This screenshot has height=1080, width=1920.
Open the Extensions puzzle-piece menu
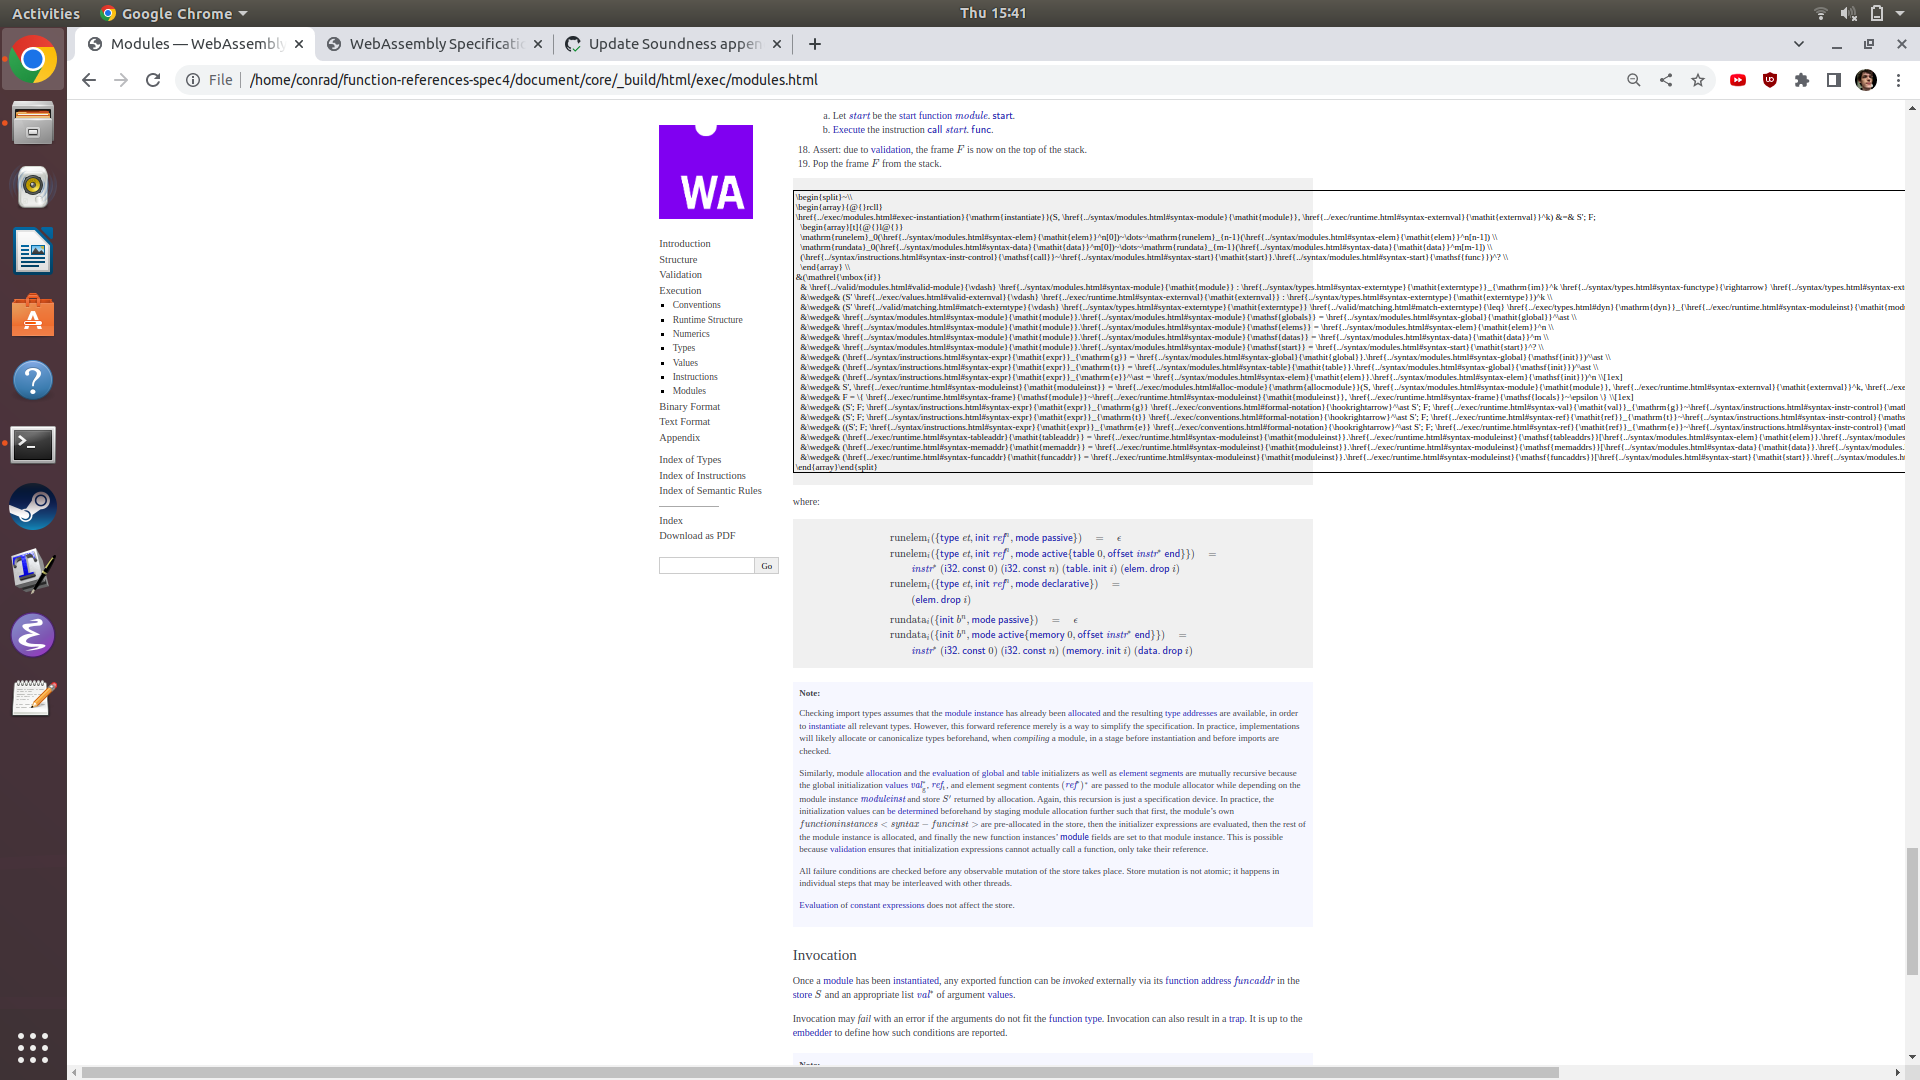pyautogui.click(x=1803, y=80)
